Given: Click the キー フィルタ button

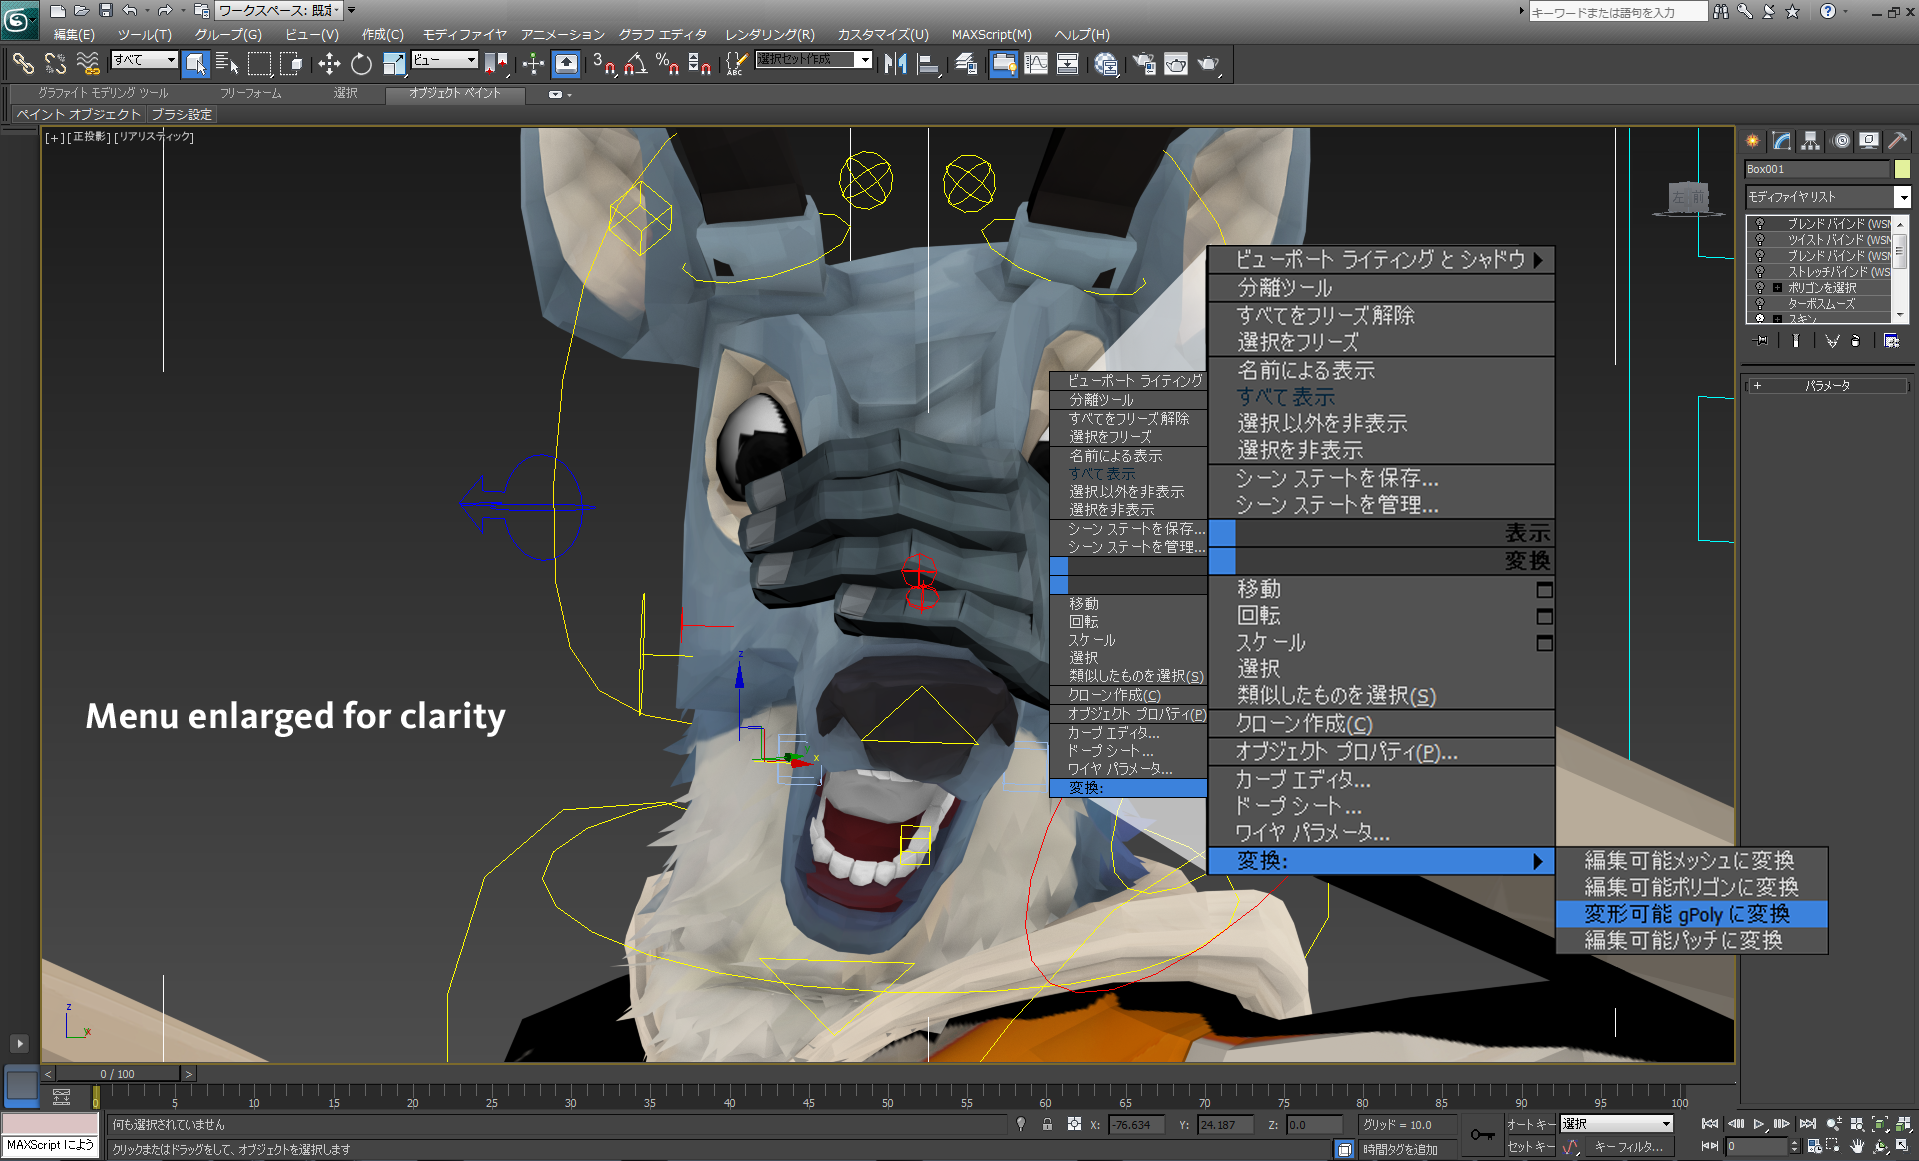Looking at the screenshot, I should click(x=1628, y=1147).
